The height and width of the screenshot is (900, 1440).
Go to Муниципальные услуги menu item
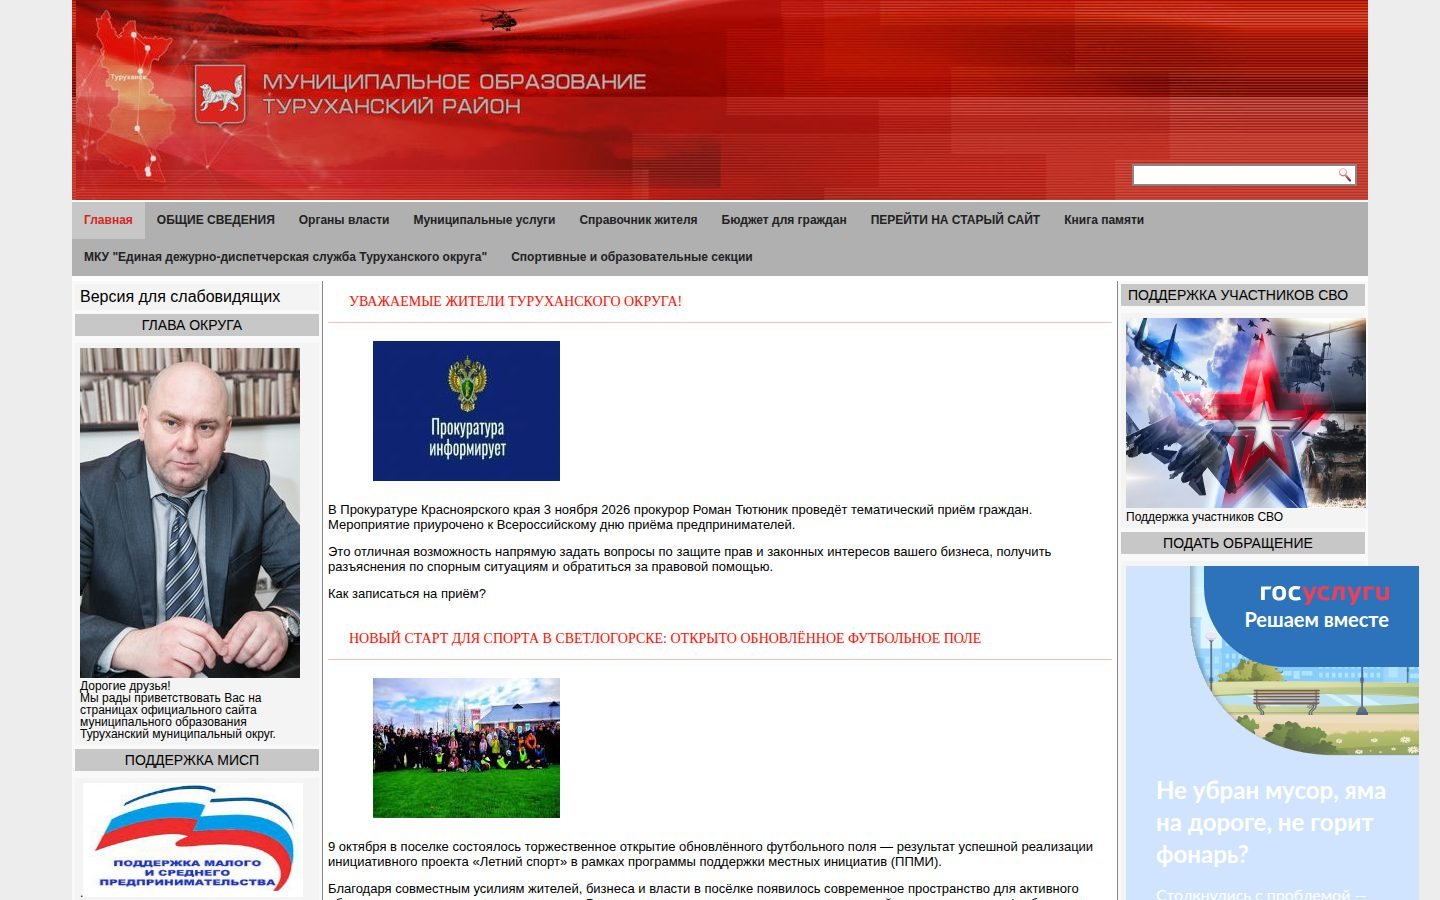[484, 220]
